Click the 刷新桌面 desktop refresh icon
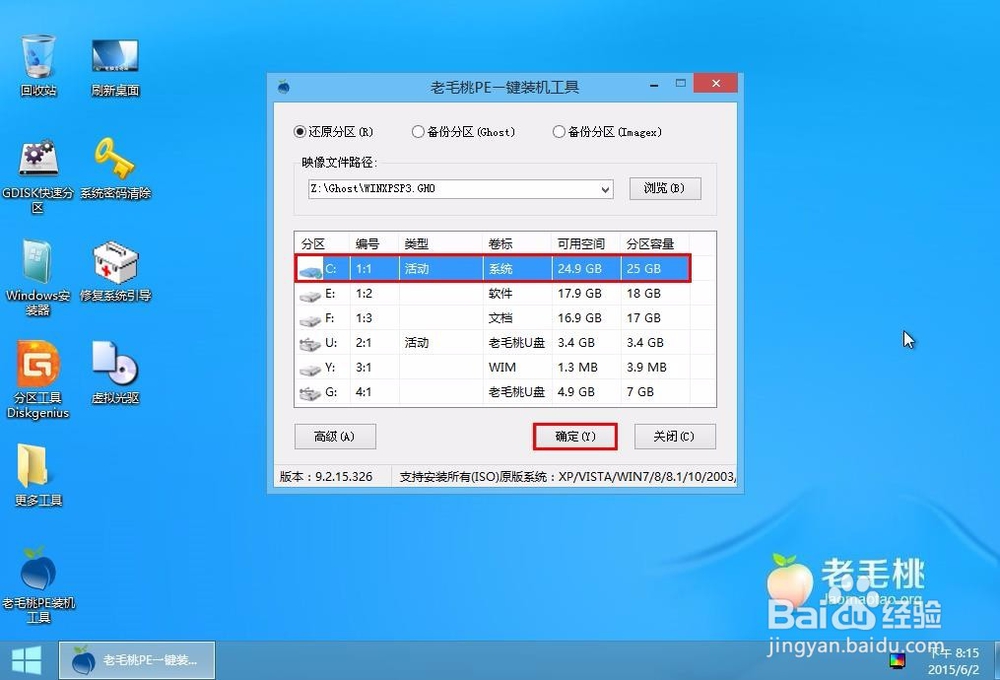The width and height of the screenshot is (1000, 680). coord(114,55)
